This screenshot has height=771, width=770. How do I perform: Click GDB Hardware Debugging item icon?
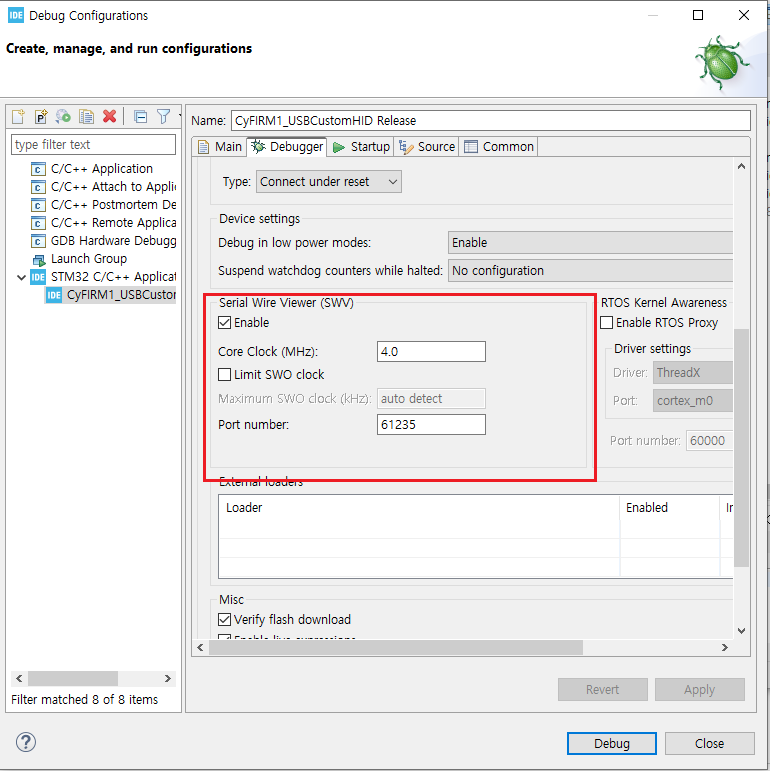[38, 241]
